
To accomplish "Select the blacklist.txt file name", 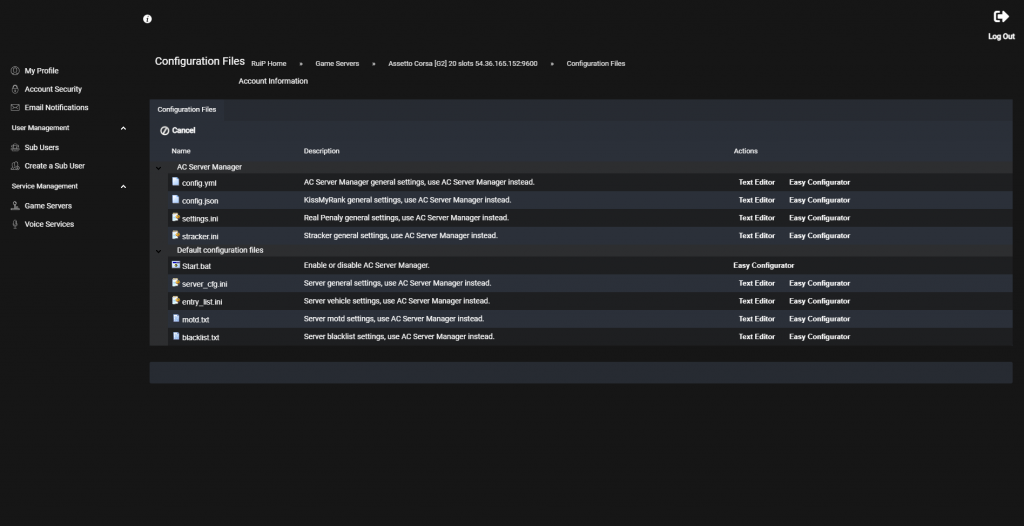I will pyautogui.click(x=200, y=338).
